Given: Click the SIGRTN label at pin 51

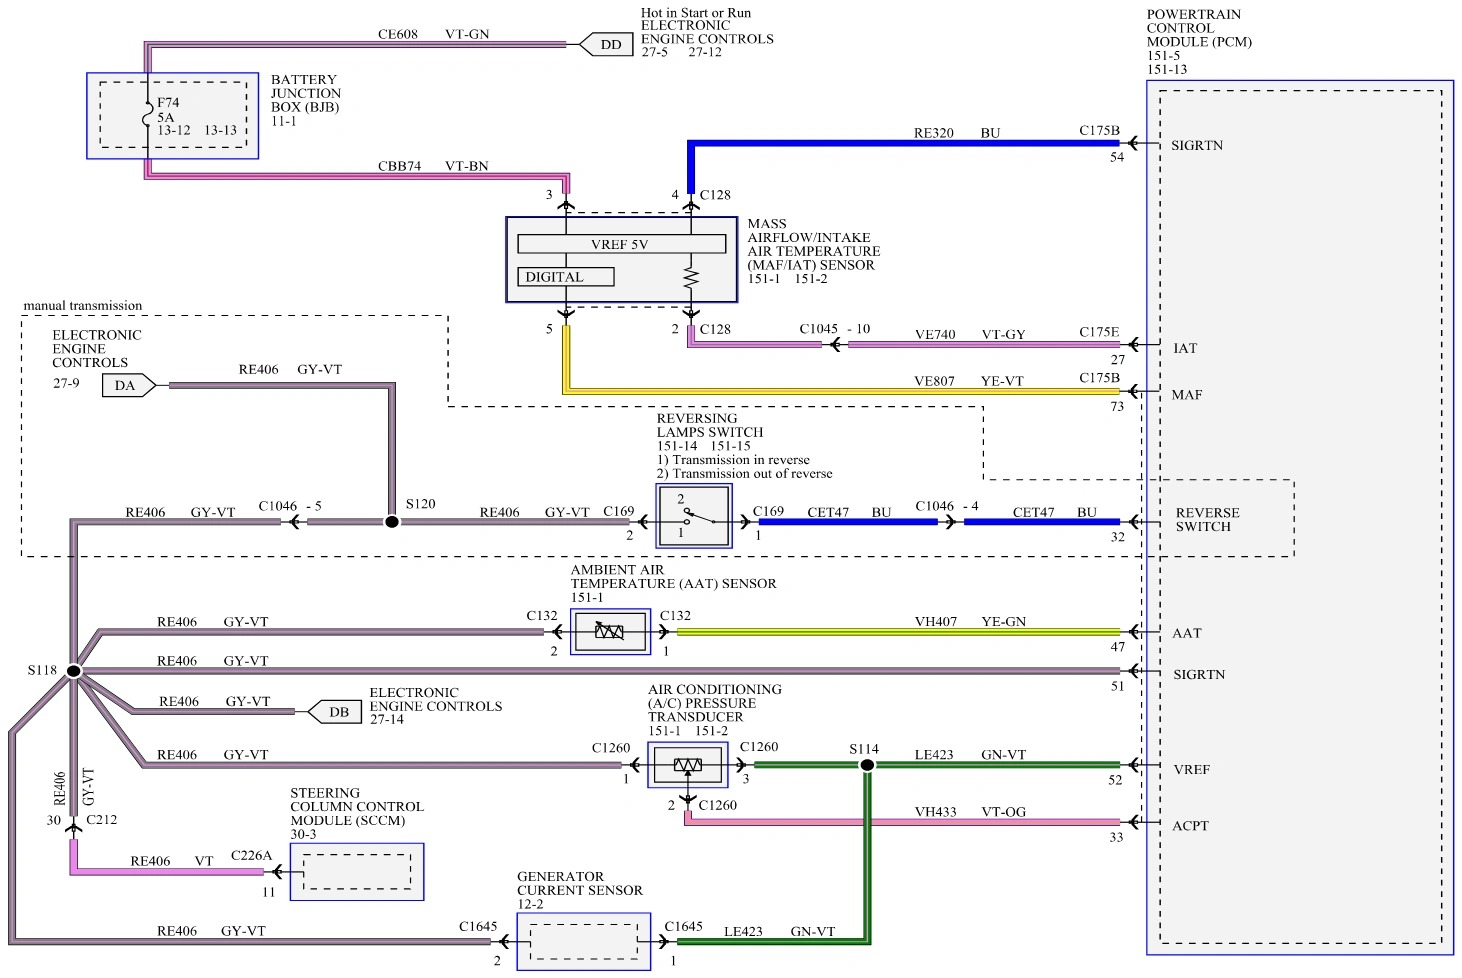Looking at the screenshot, I should click(1199, 675).
